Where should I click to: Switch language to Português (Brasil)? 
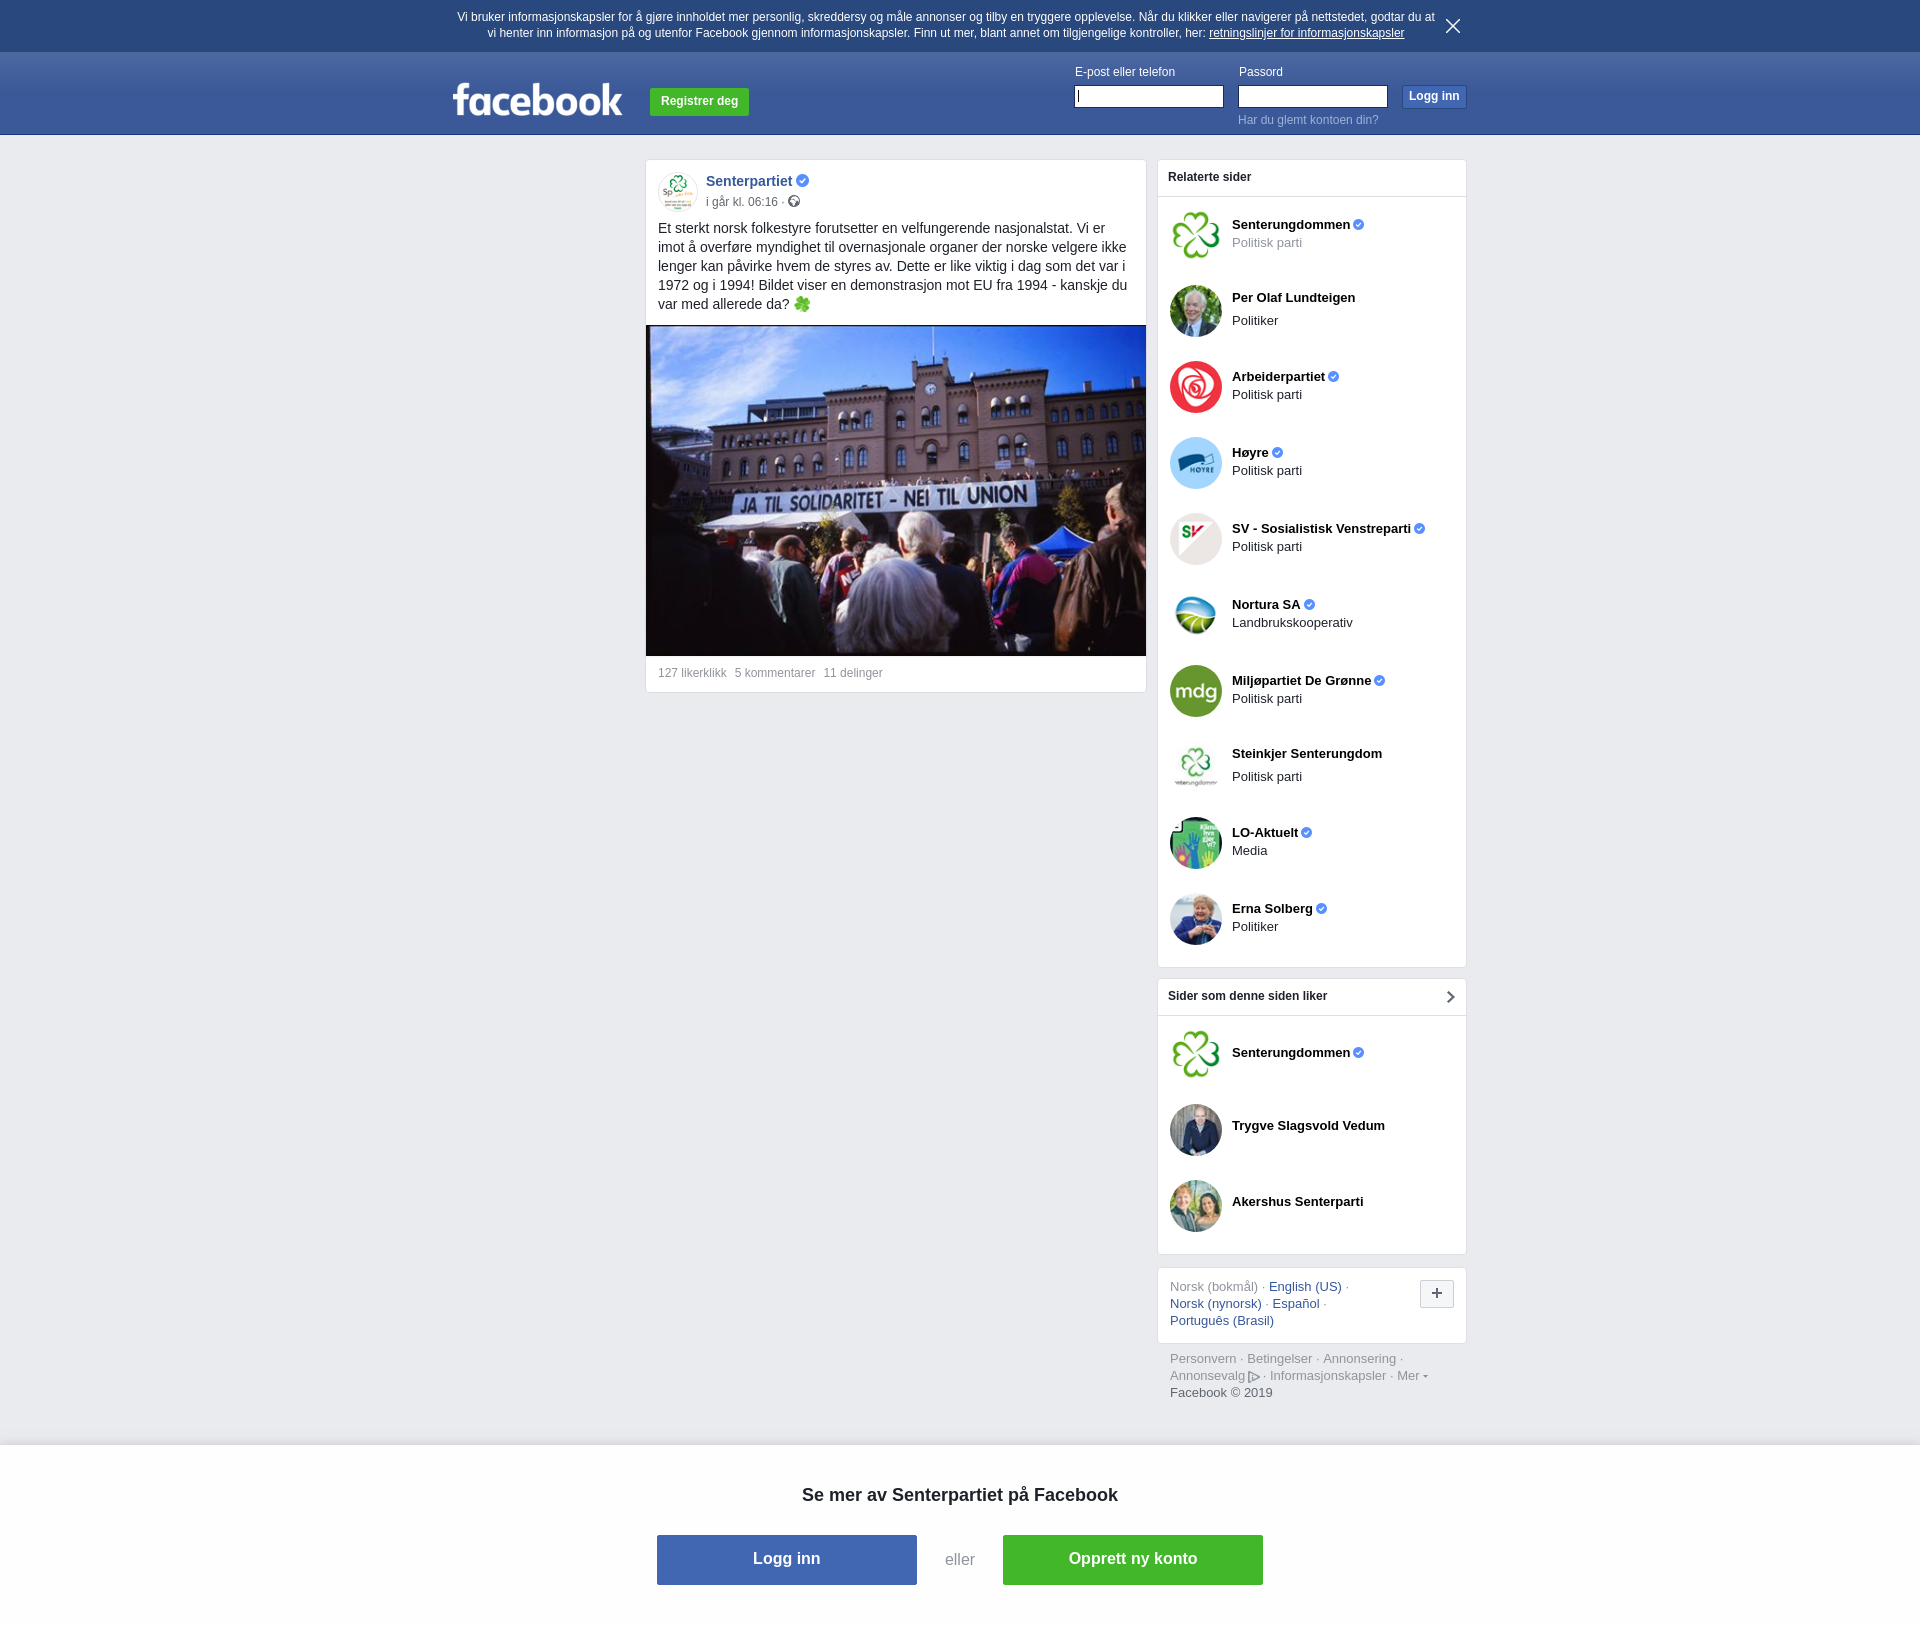[x=1222, y=1321]
